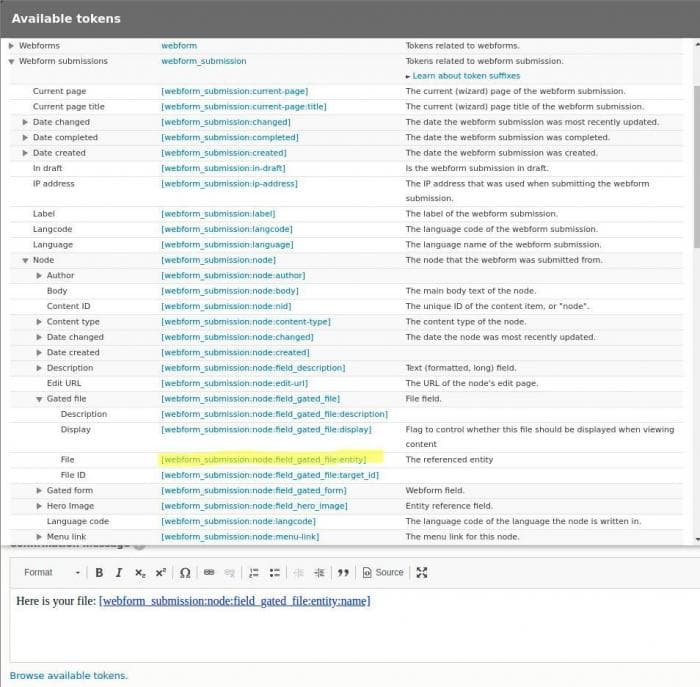The height and width of the screenshot is (687, 700).
Task: Insert the node:langcode token
Action: pyautogui.click(x=238, y=521)
